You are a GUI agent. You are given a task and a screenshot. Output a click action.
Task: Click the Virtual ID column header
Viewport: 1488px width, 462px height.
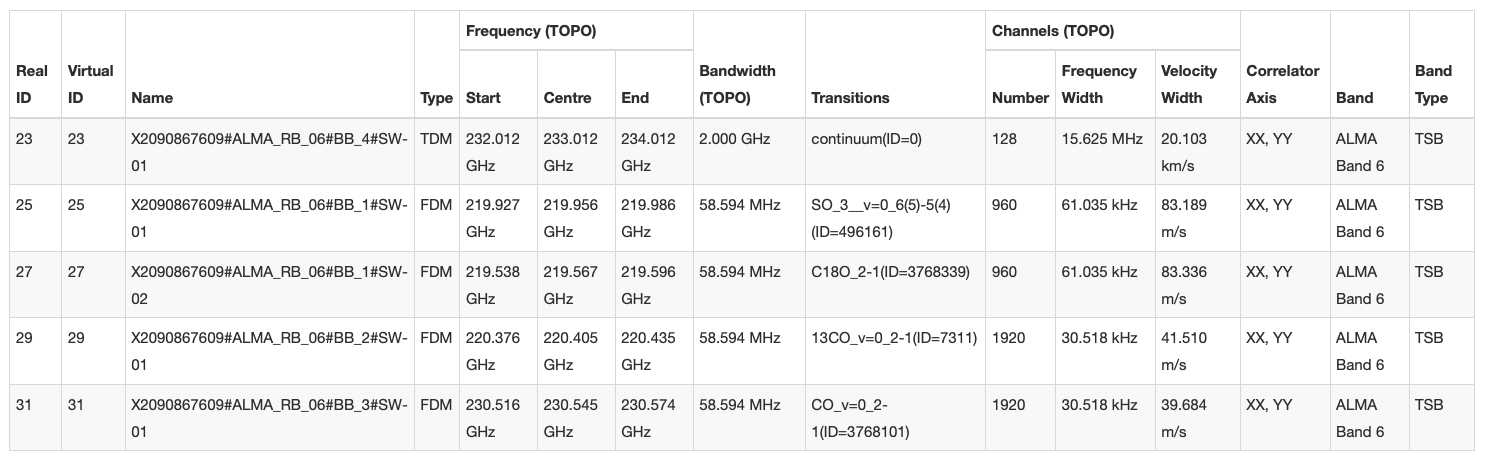90,84
